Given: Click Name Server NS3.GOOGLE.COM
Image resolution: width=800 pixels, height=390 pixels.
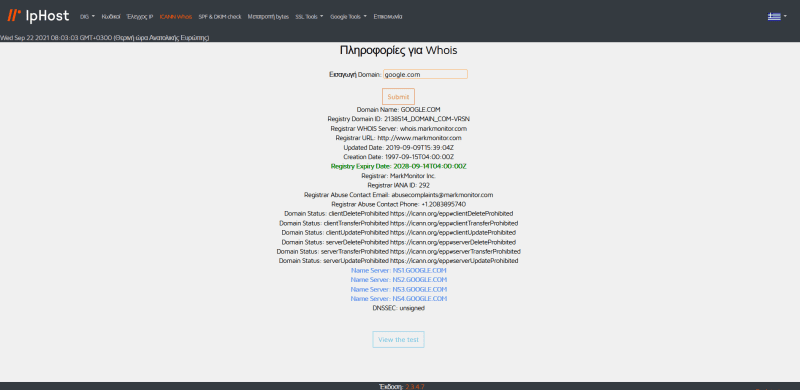Looking at the screenshot, I should pos(398,289).
